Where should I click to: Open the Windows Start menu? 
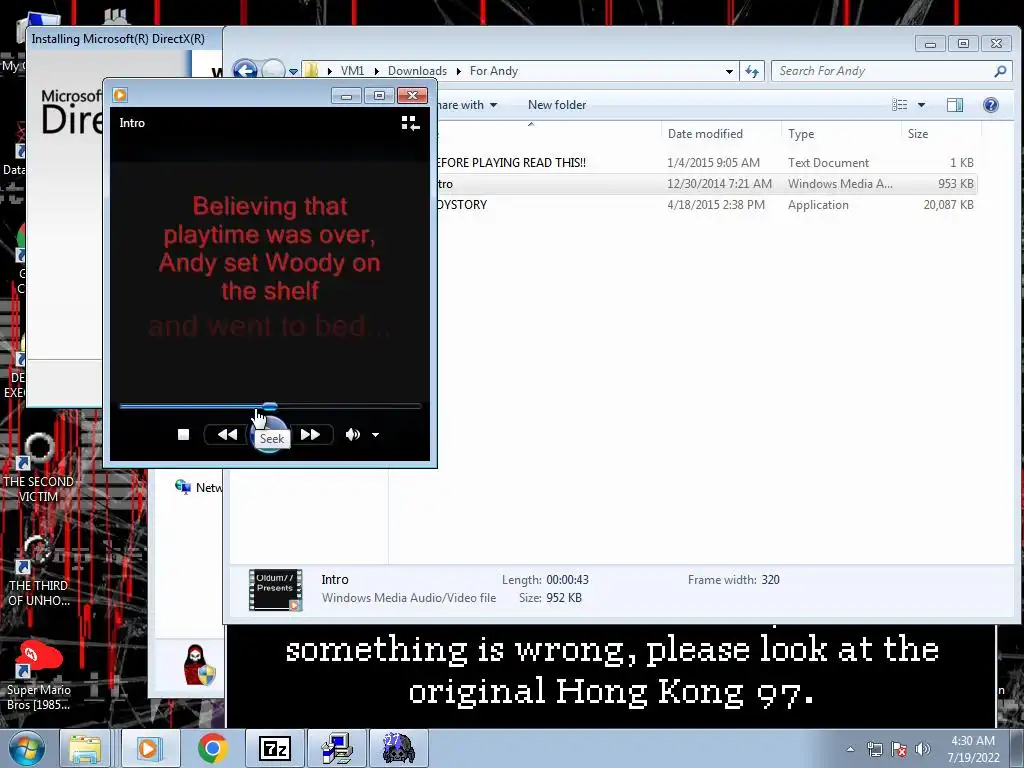26,748
